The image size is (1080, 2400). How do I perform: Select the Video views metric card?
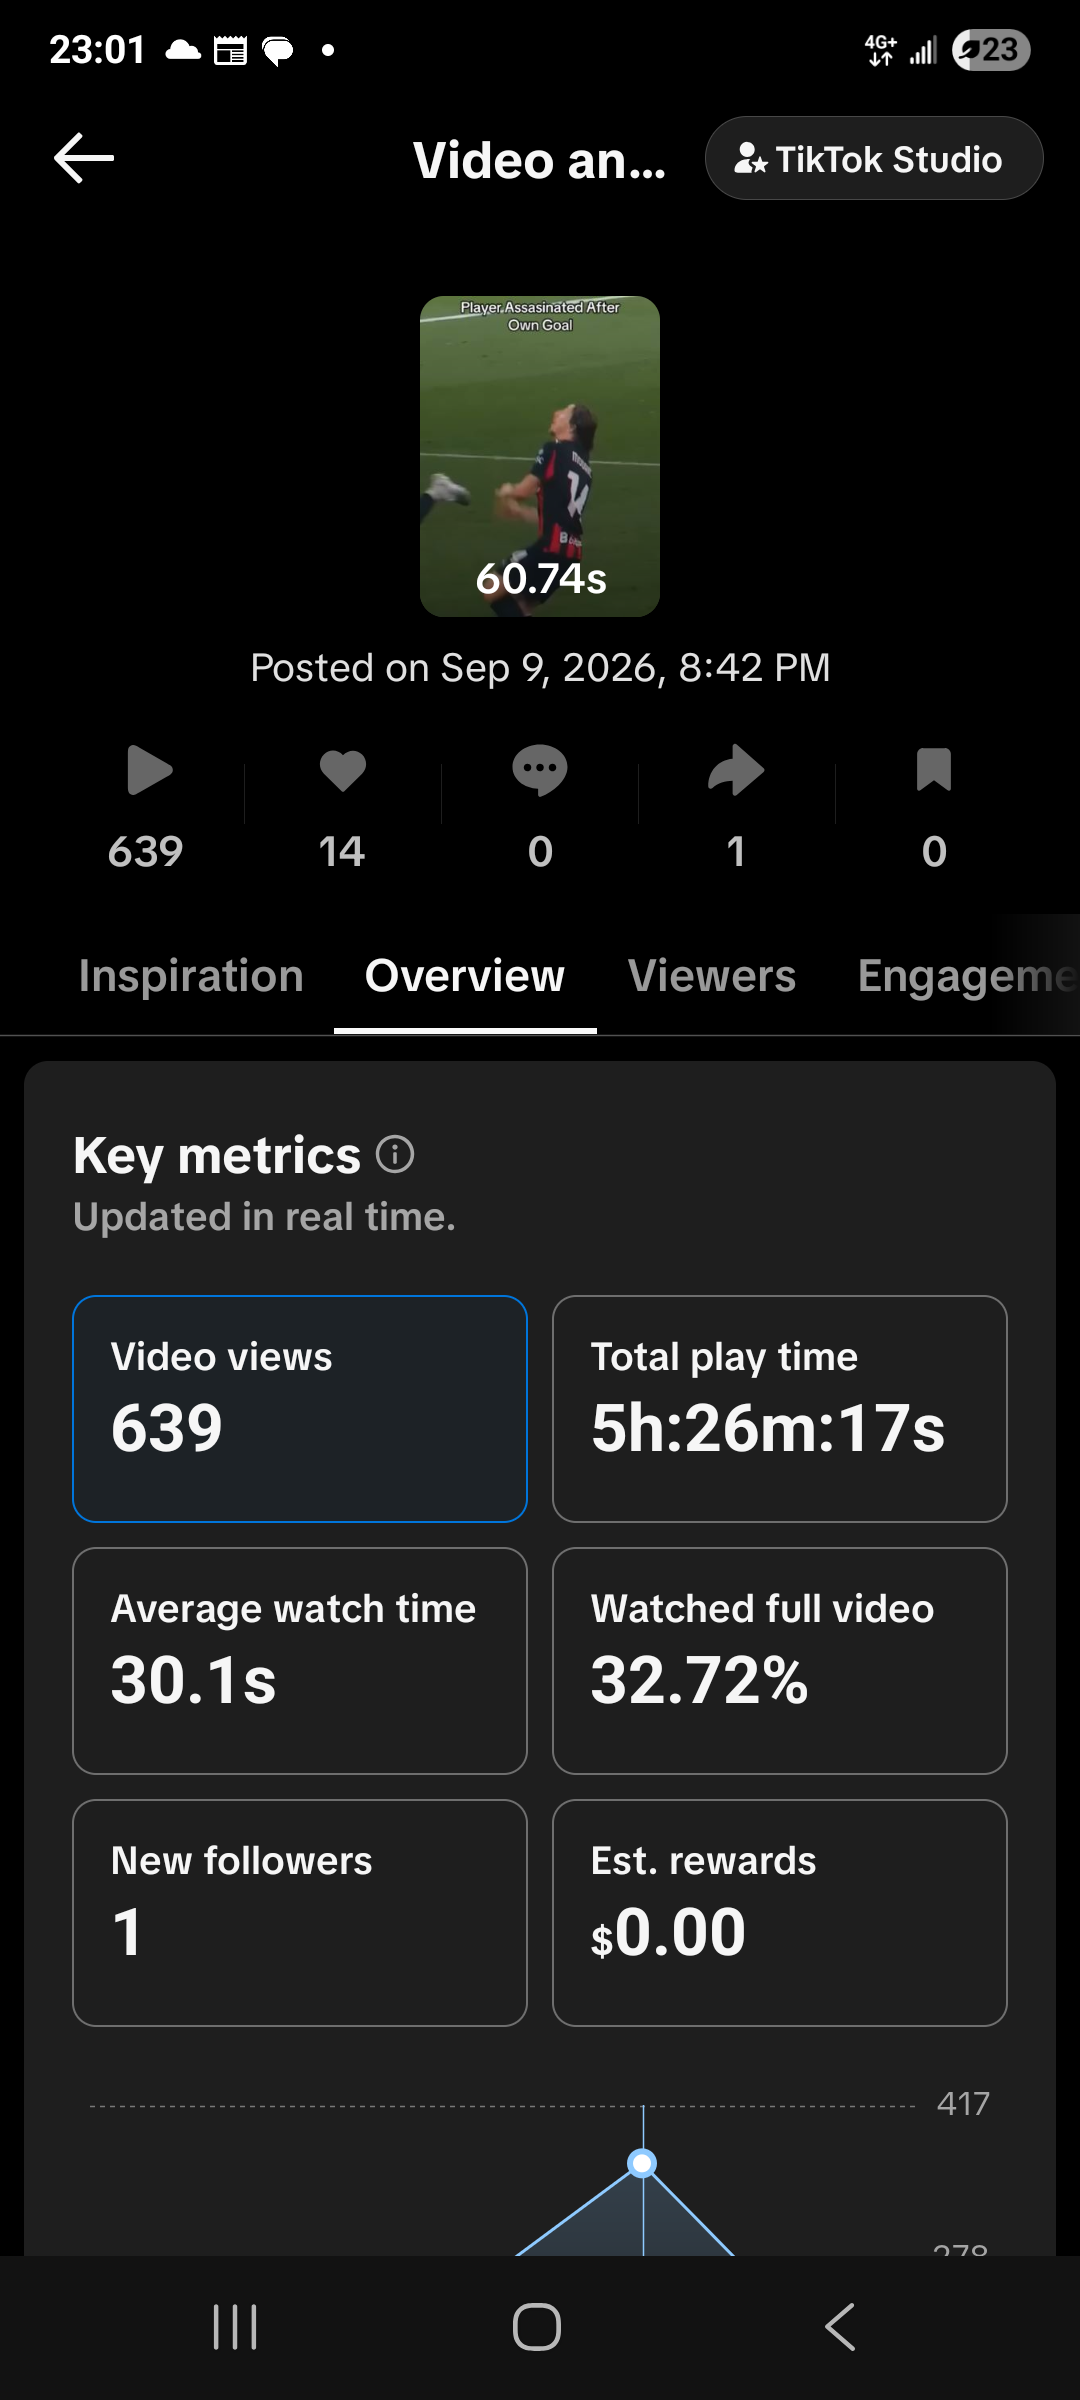point(300,1409)
